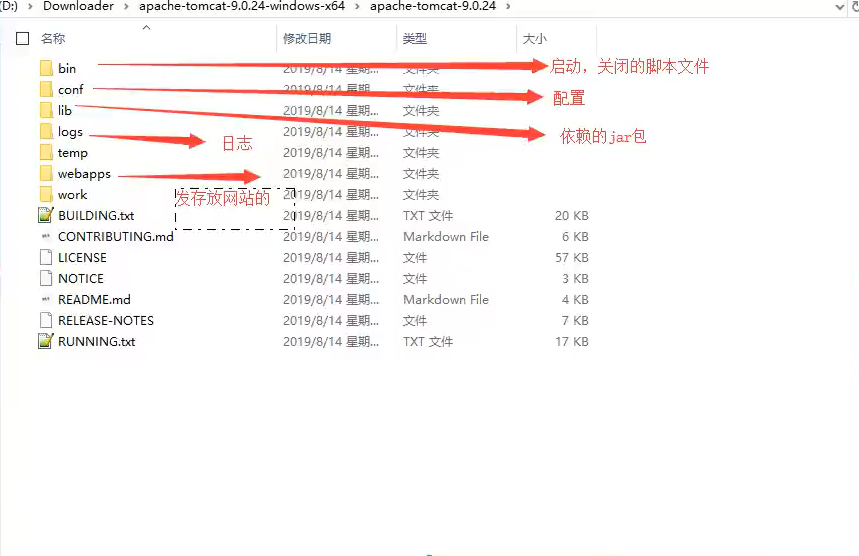This screenshot has height=556, width=859.
Task: Select the work folder icon
Action: point(46,194)
